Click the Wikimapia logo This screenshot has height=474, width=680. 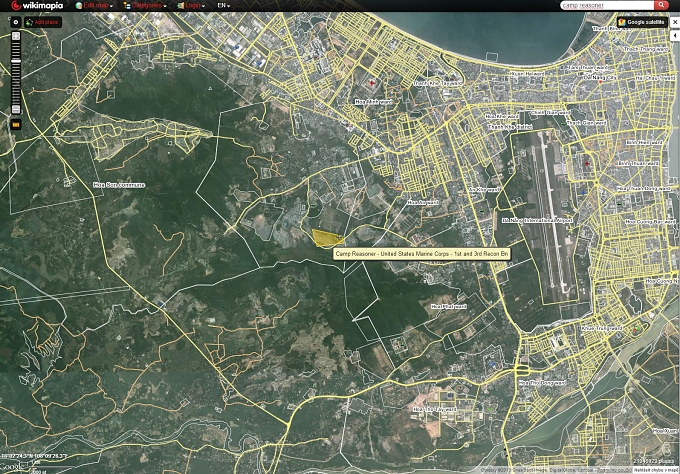tap(38, 6)
